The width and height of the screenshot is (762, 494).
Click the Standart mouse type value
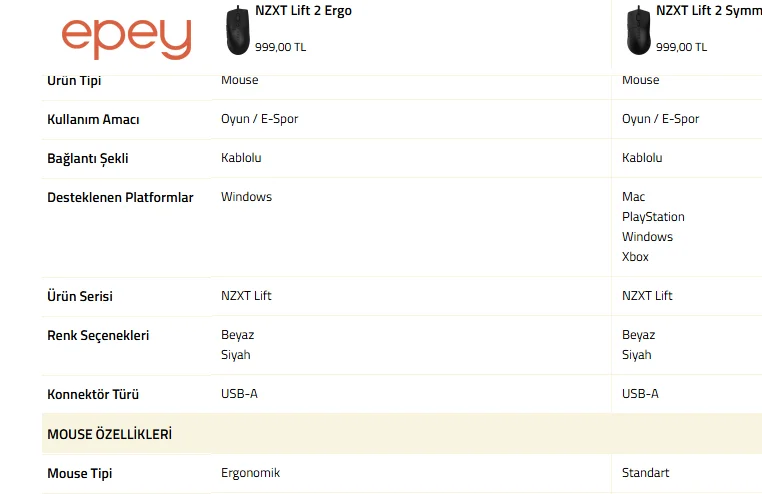coord(645,473)
